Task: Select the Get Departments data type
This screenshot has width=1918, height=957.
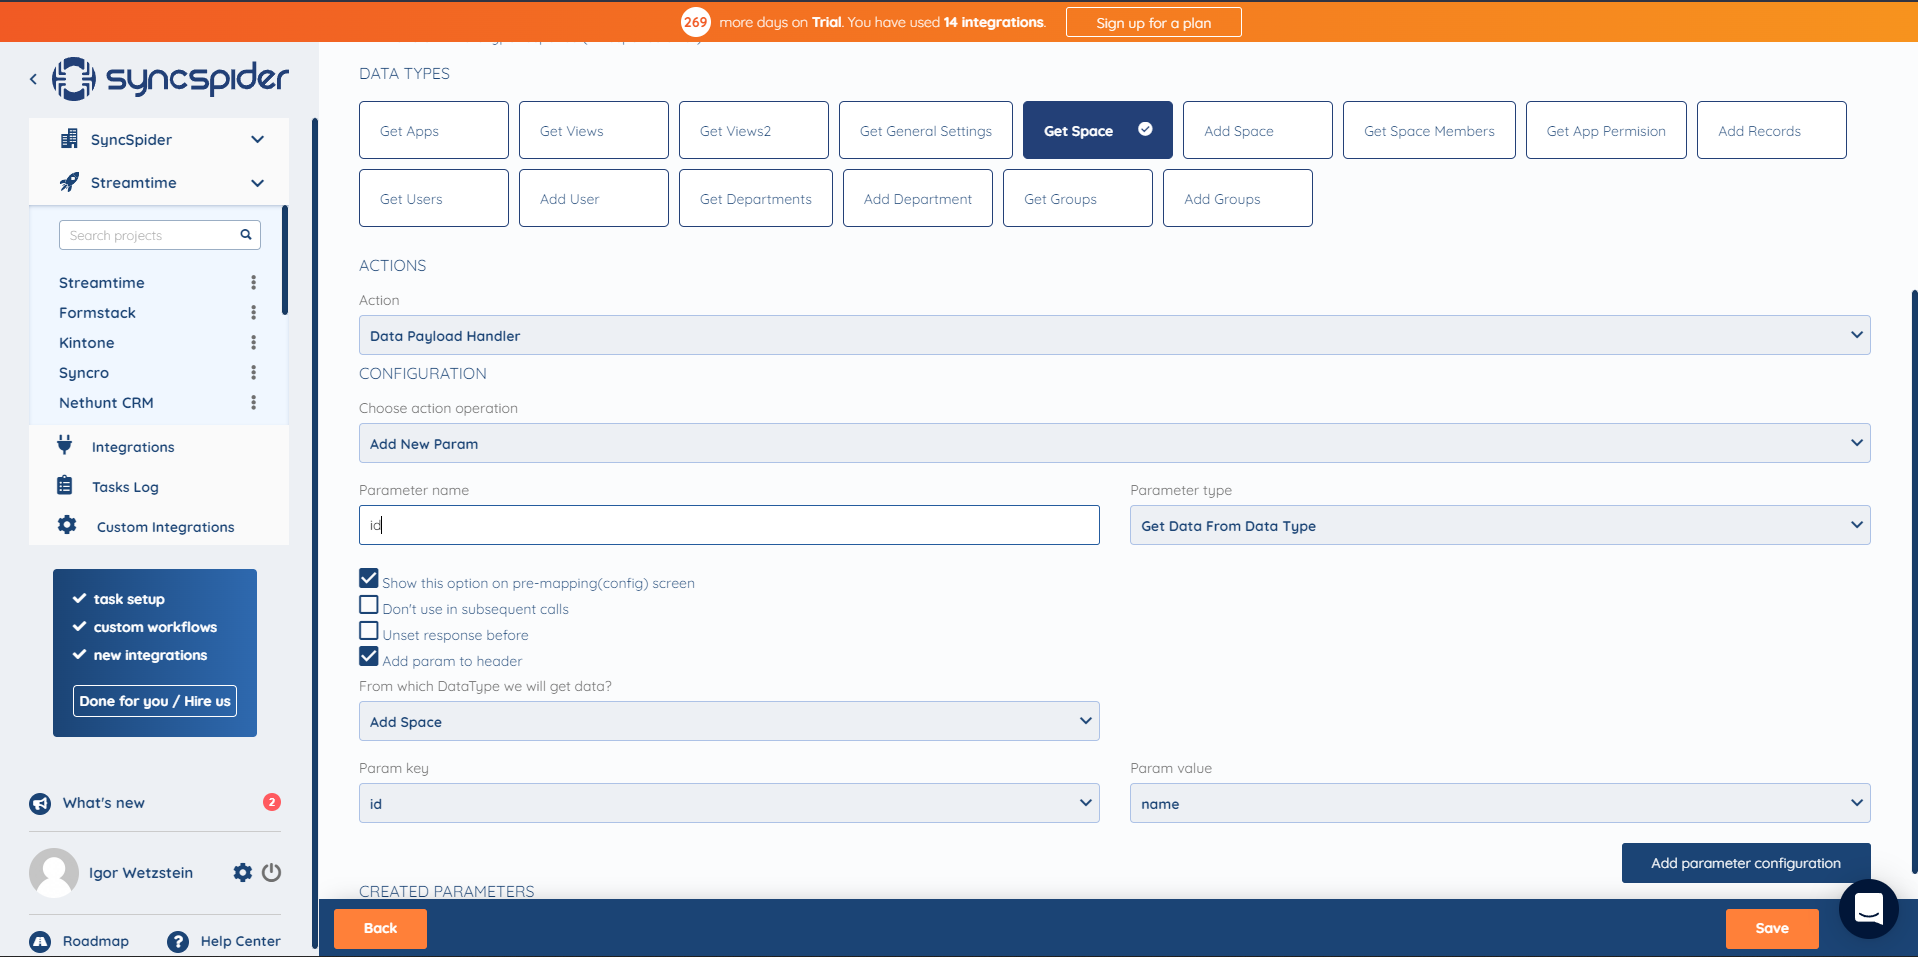Action: [x=756, y=198]
